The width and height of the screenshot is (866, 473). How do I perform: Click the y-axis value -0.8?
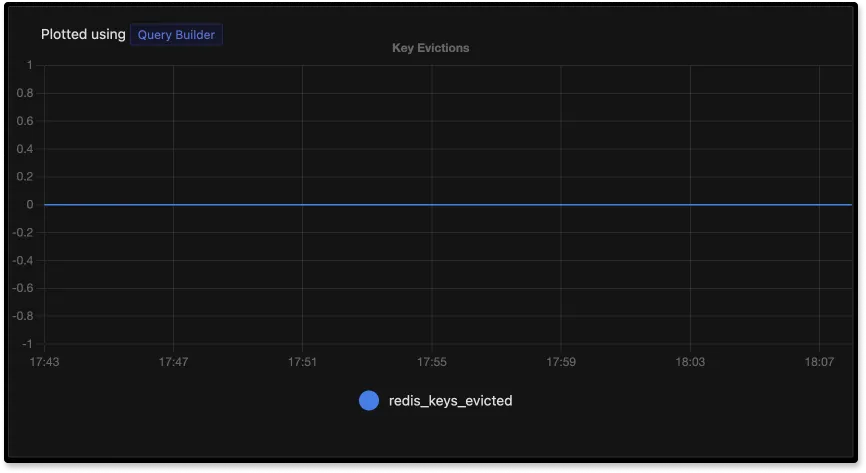[23, 316]
